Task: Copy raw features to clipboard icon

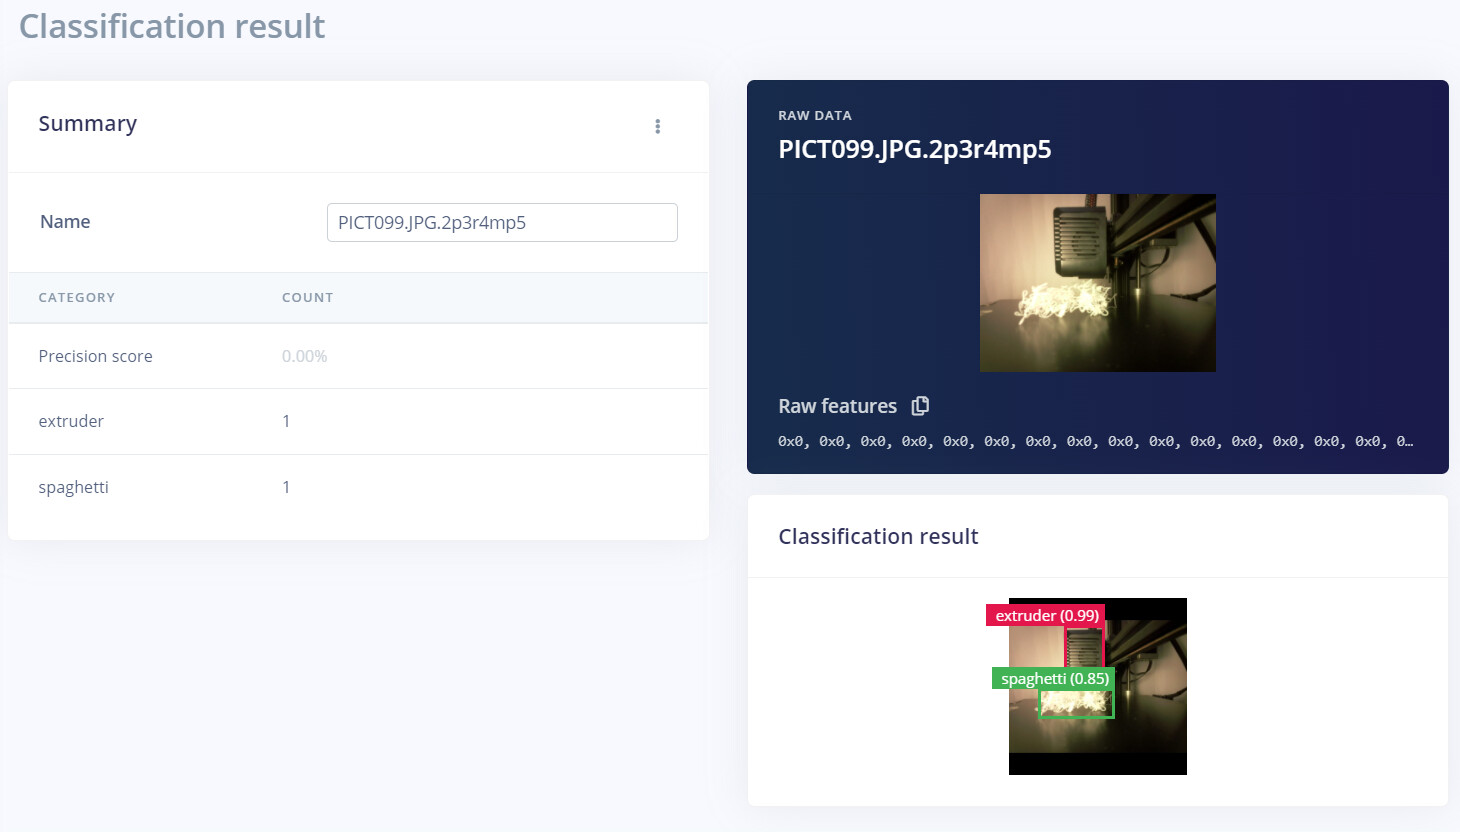Action: [x=920, y=406]
